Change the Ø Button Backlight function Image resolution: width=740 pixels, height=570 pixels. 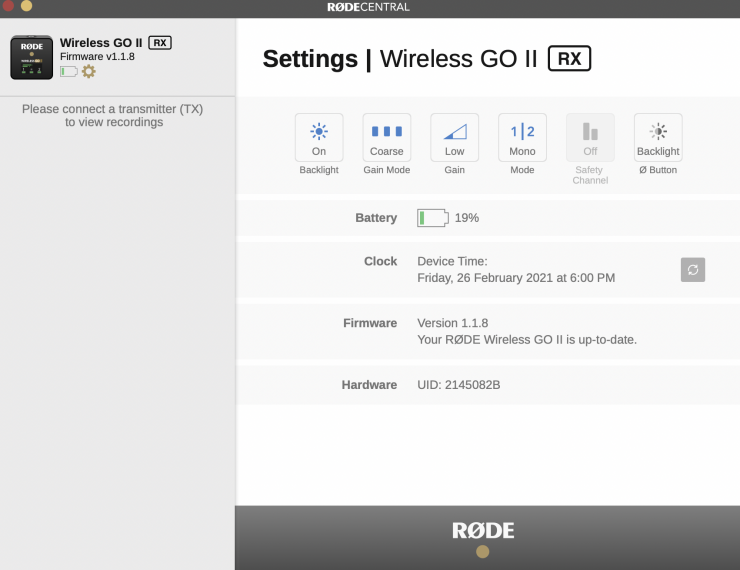(x=658, y=138)
